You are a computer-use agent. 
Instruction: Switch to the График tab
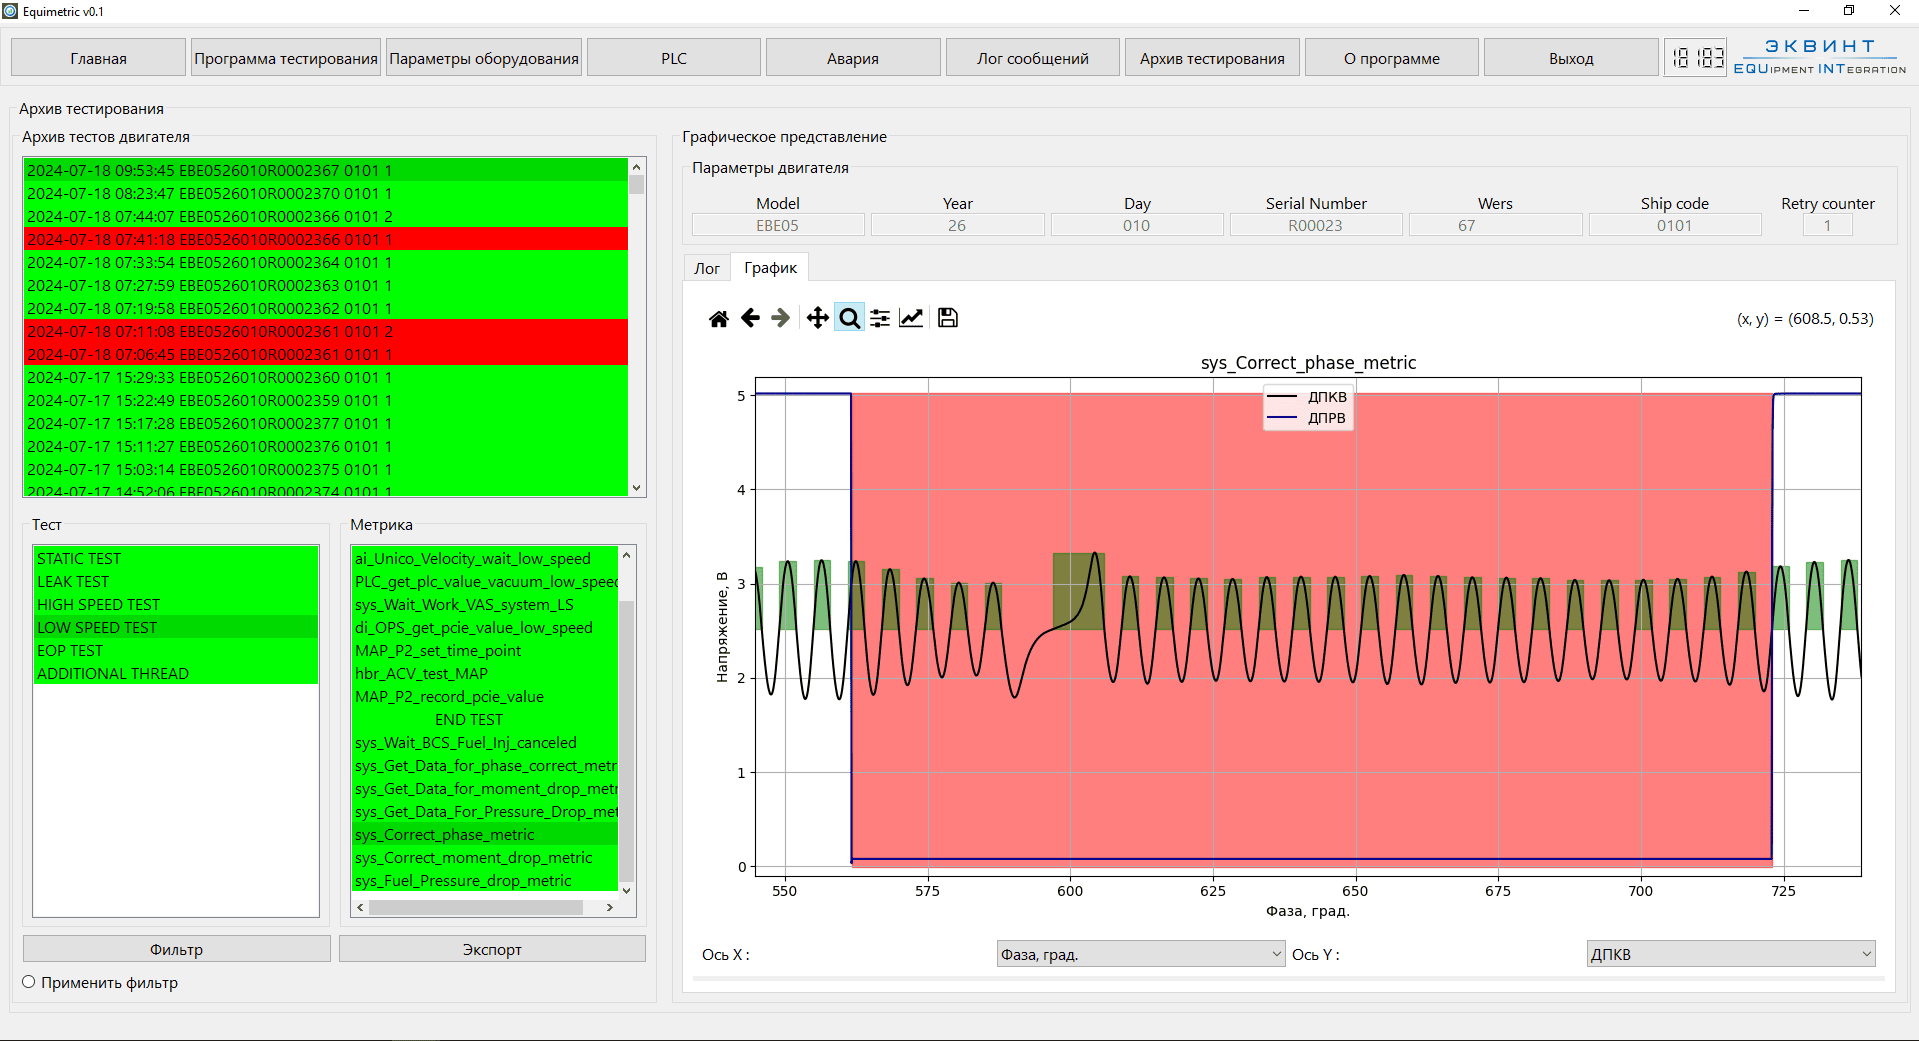pyautogui.click(x=770, y=268)
